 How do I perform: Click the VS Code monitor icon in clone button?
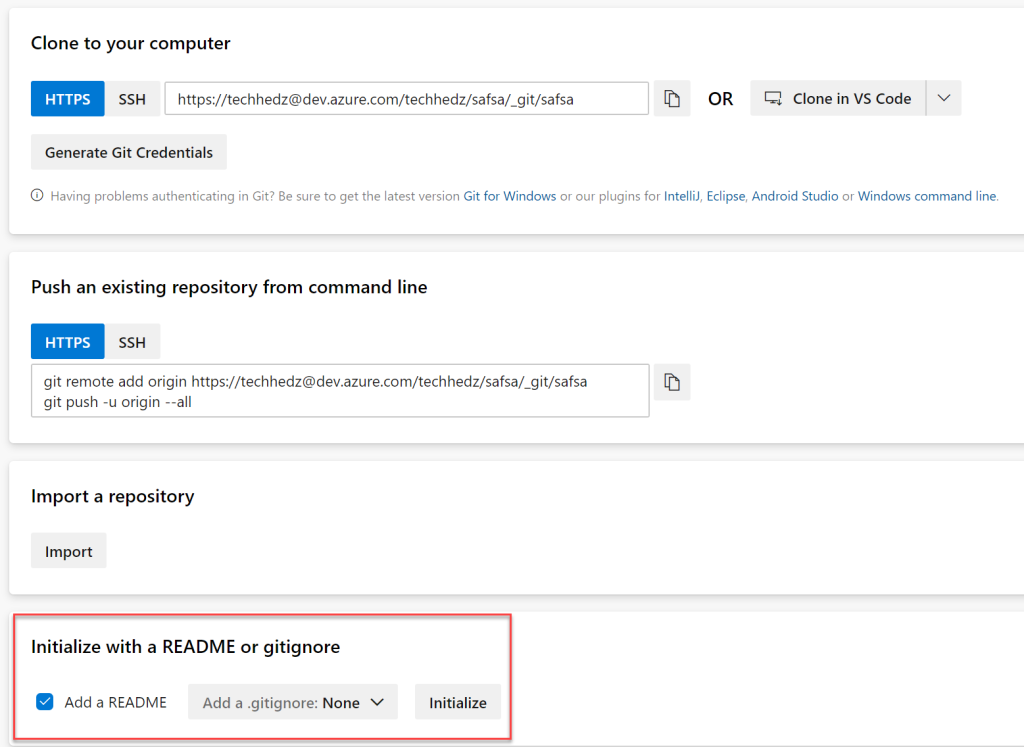[772, 98]
